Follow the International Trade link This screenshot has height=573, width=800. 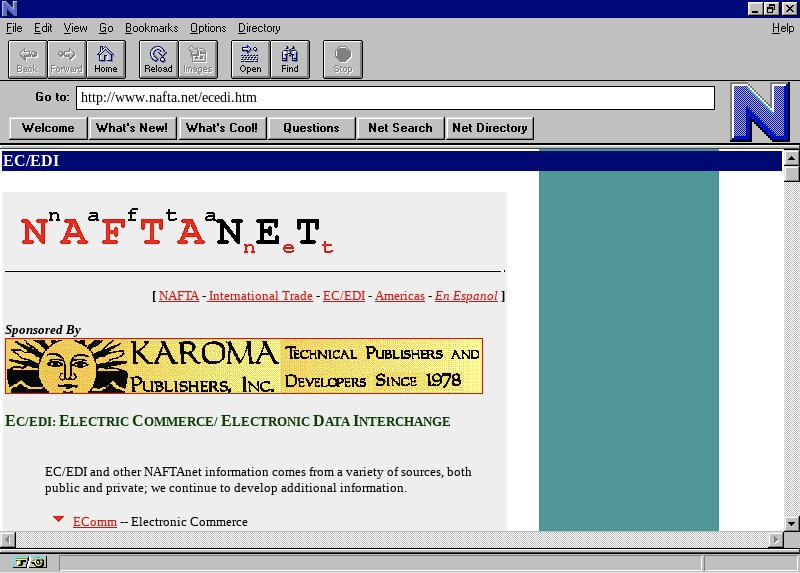coord(260,296)
